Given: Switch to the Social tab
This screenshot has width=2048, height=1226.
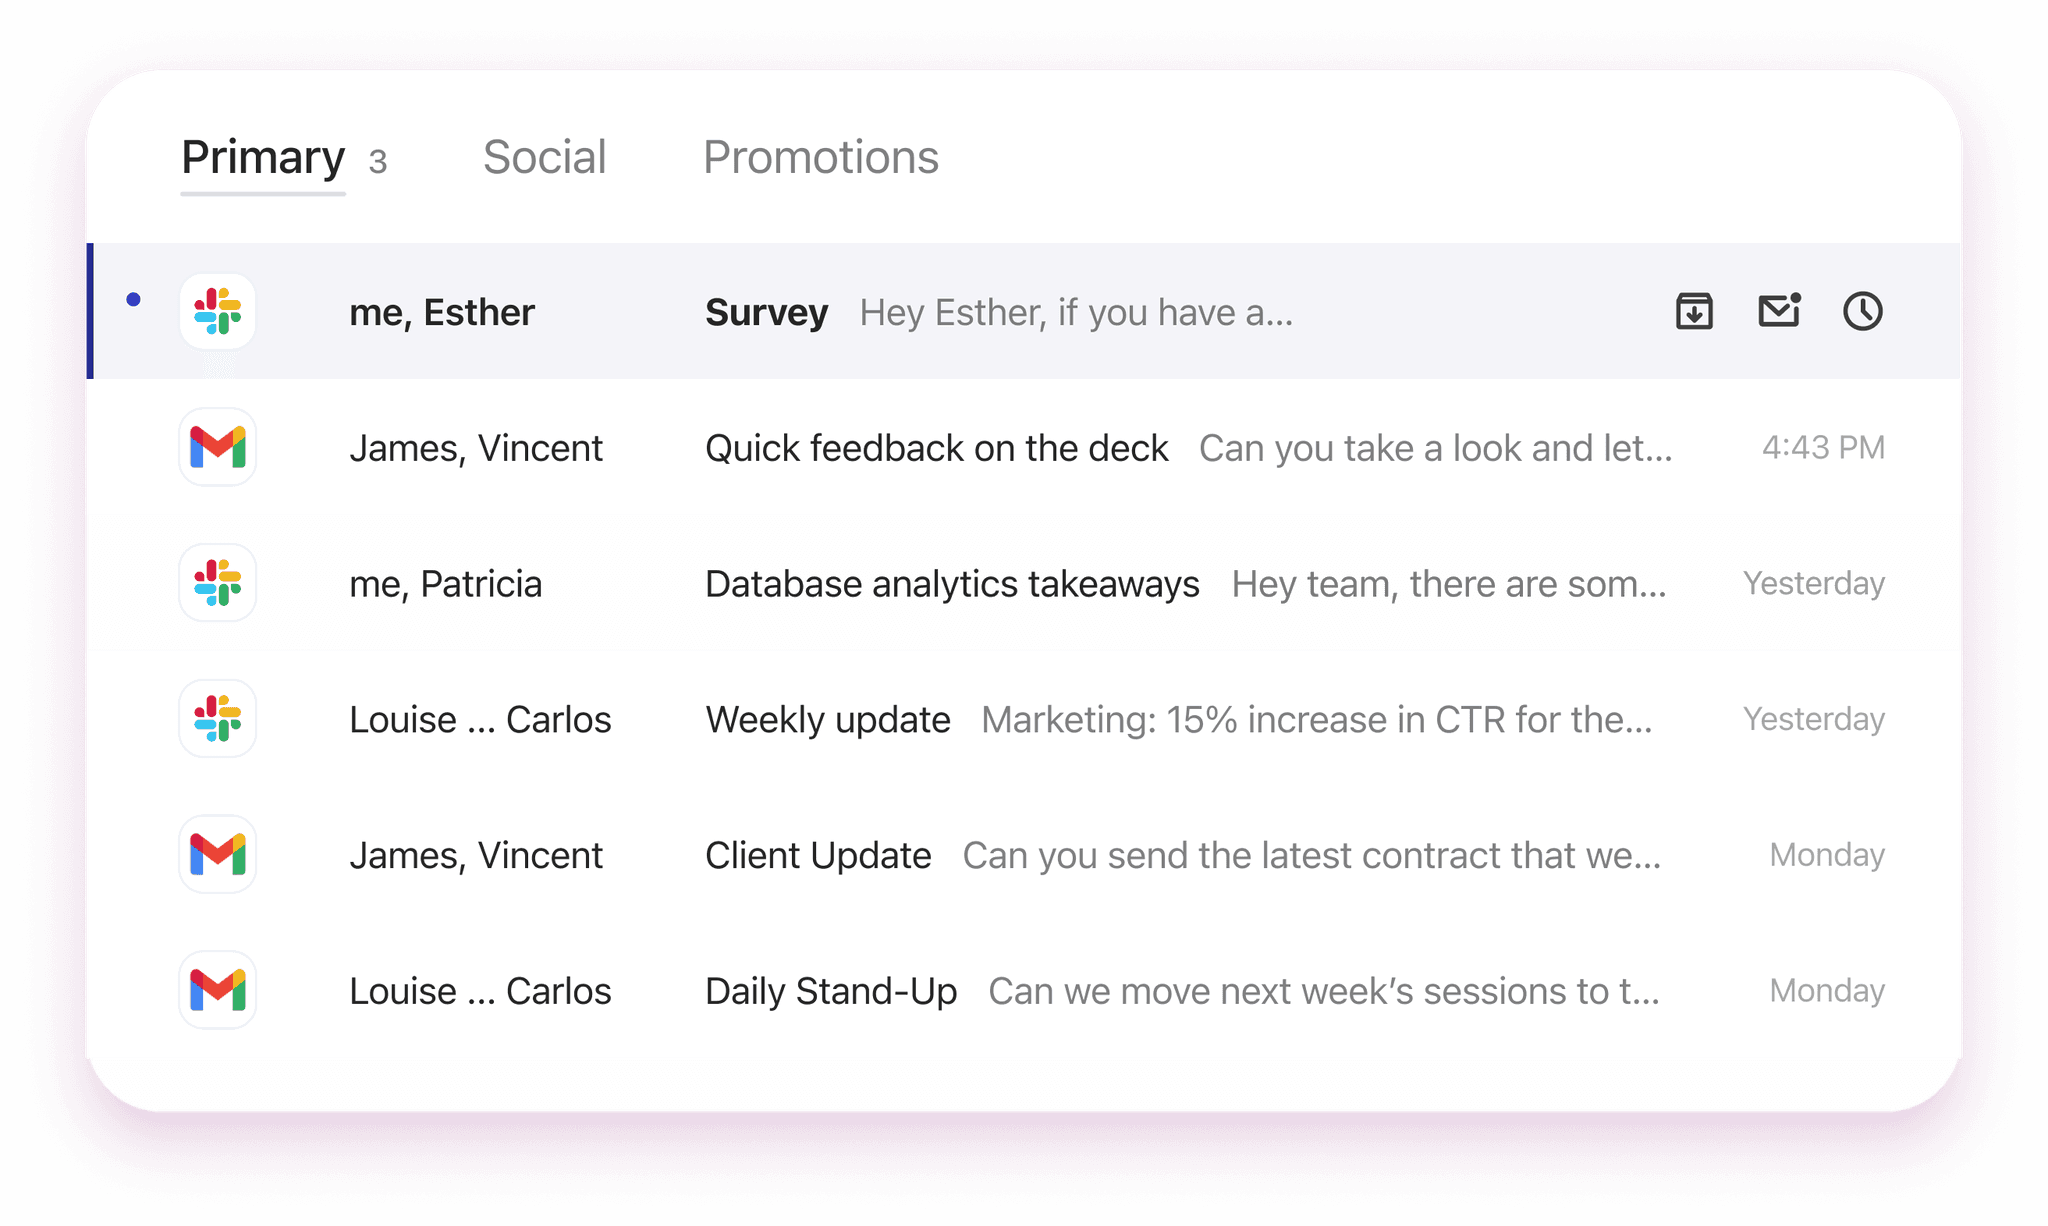Looking at the screenshot, I should click(x=544, y=157).
